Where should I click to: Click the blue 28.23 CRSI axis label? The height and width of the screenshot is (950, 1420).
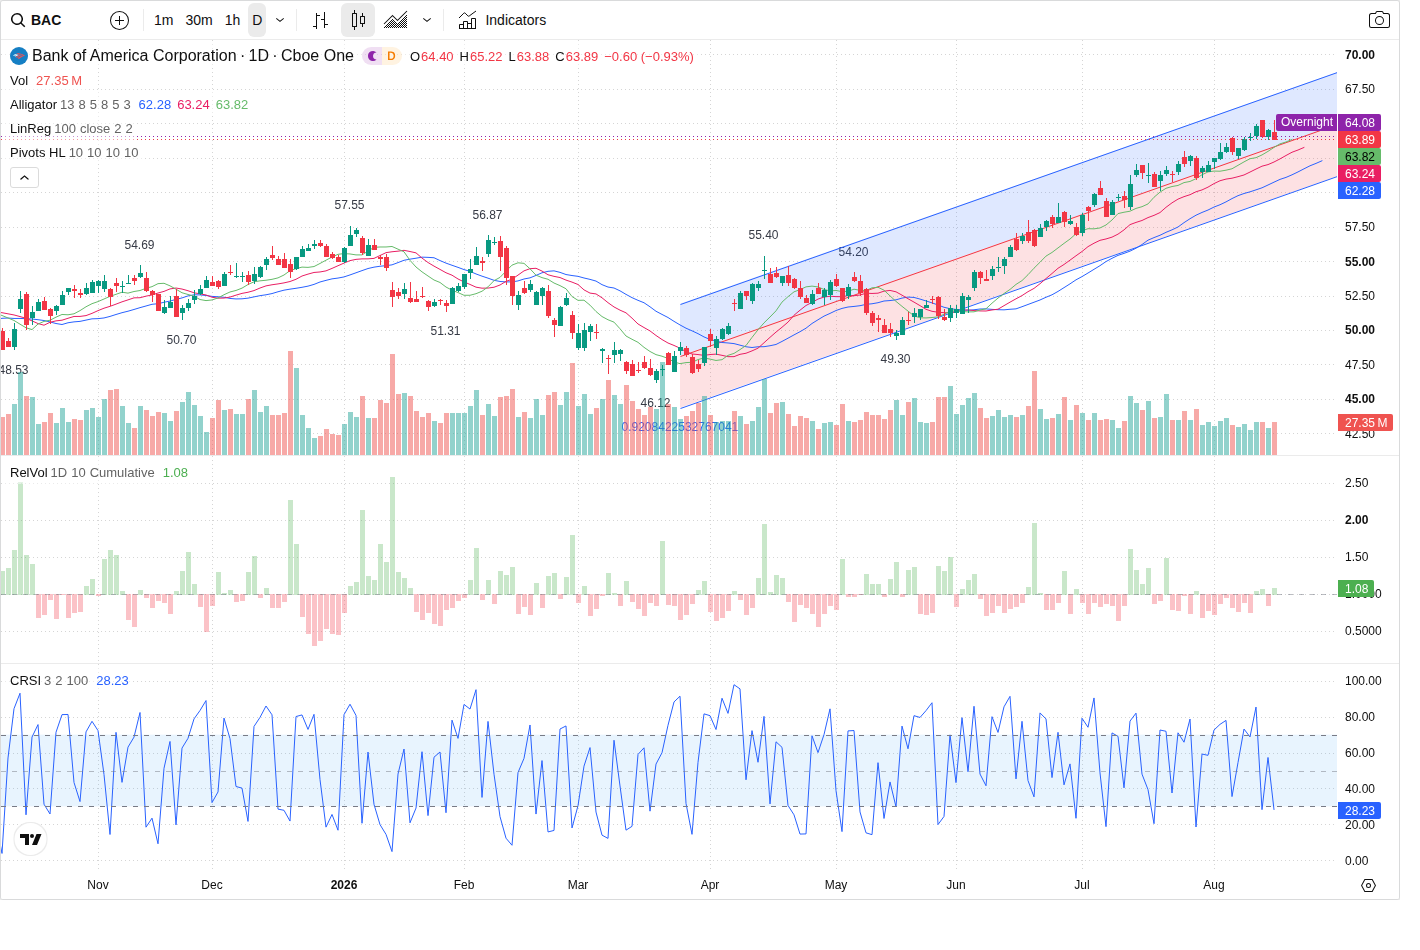tap(1359, 811)
